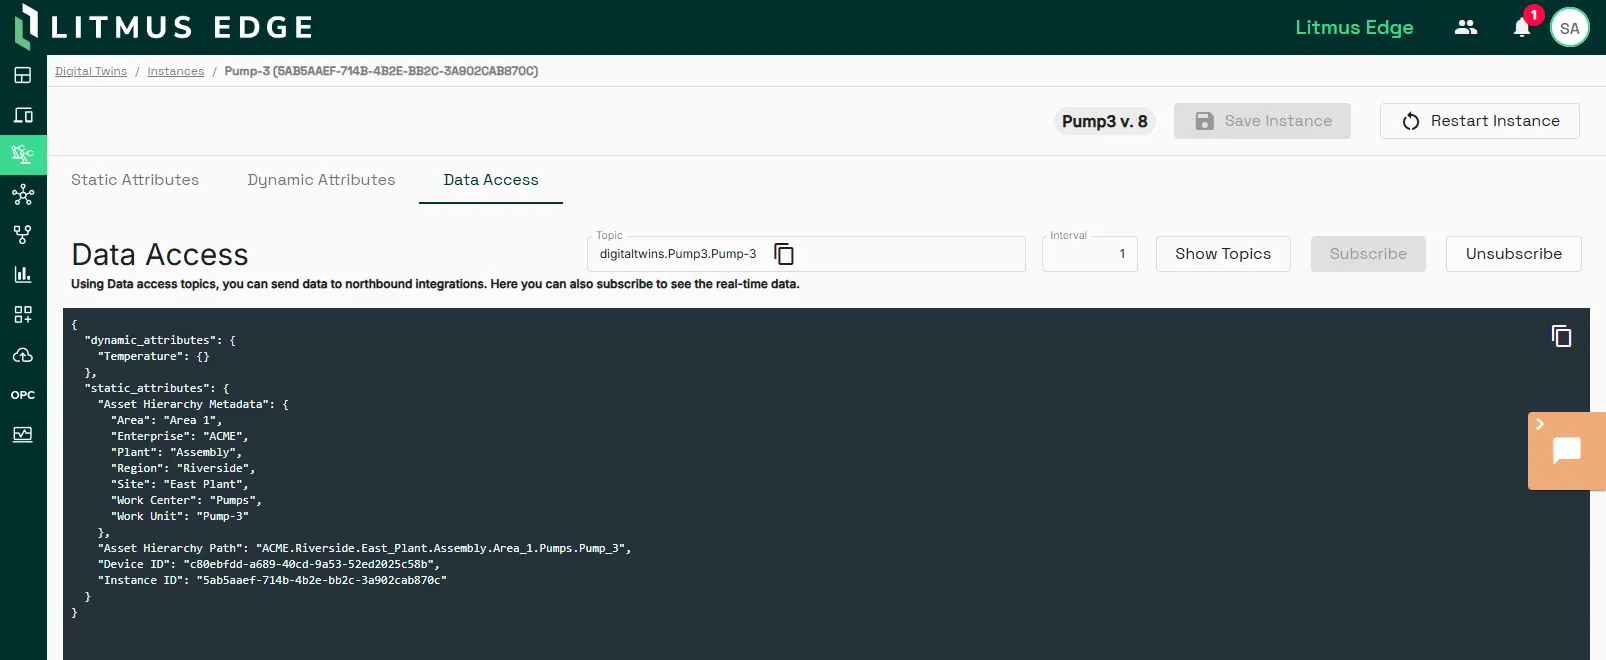Screen dimensions: 1606x660
Task: Open the dashboard icon in the sidebar
Action: (x=23, y=75)
